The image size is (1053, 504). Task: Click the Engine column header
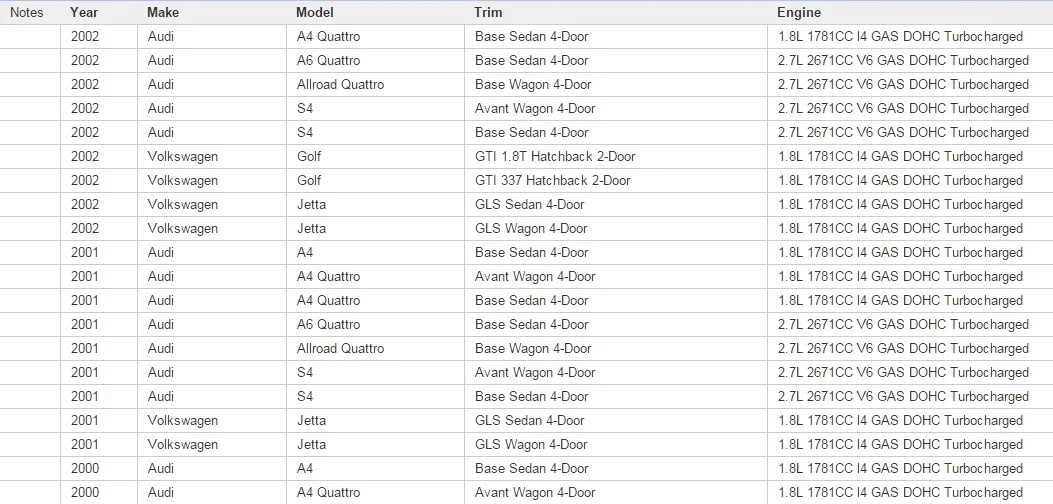coord(798,13)
